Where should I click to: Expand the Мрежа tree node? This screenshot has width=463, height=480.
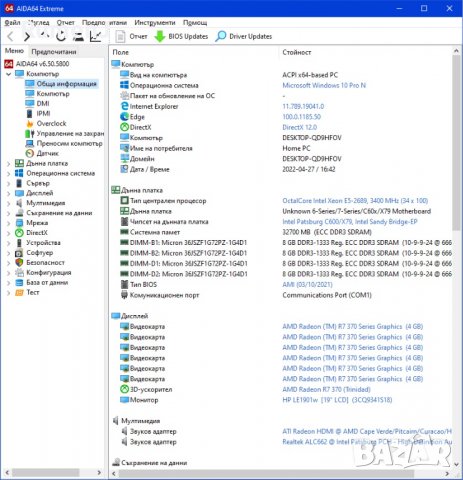[x=9, y=223]
